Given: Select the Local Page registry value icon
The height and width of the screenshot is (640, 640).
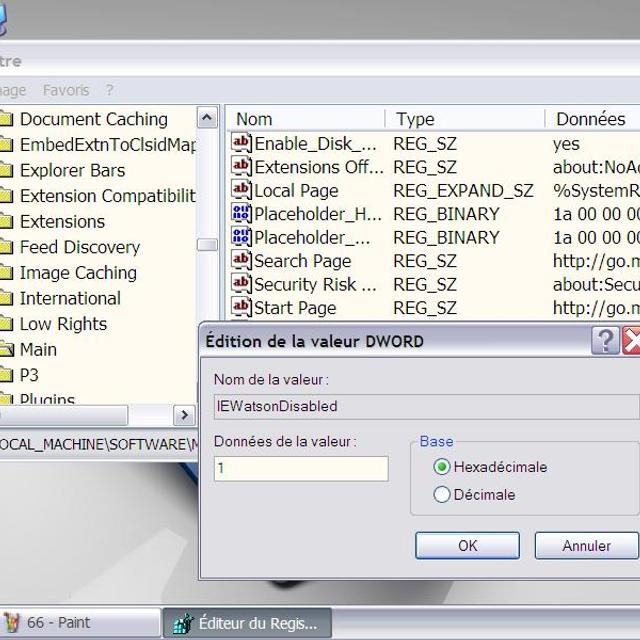Looking at the screenshot, I should point(241,190).
